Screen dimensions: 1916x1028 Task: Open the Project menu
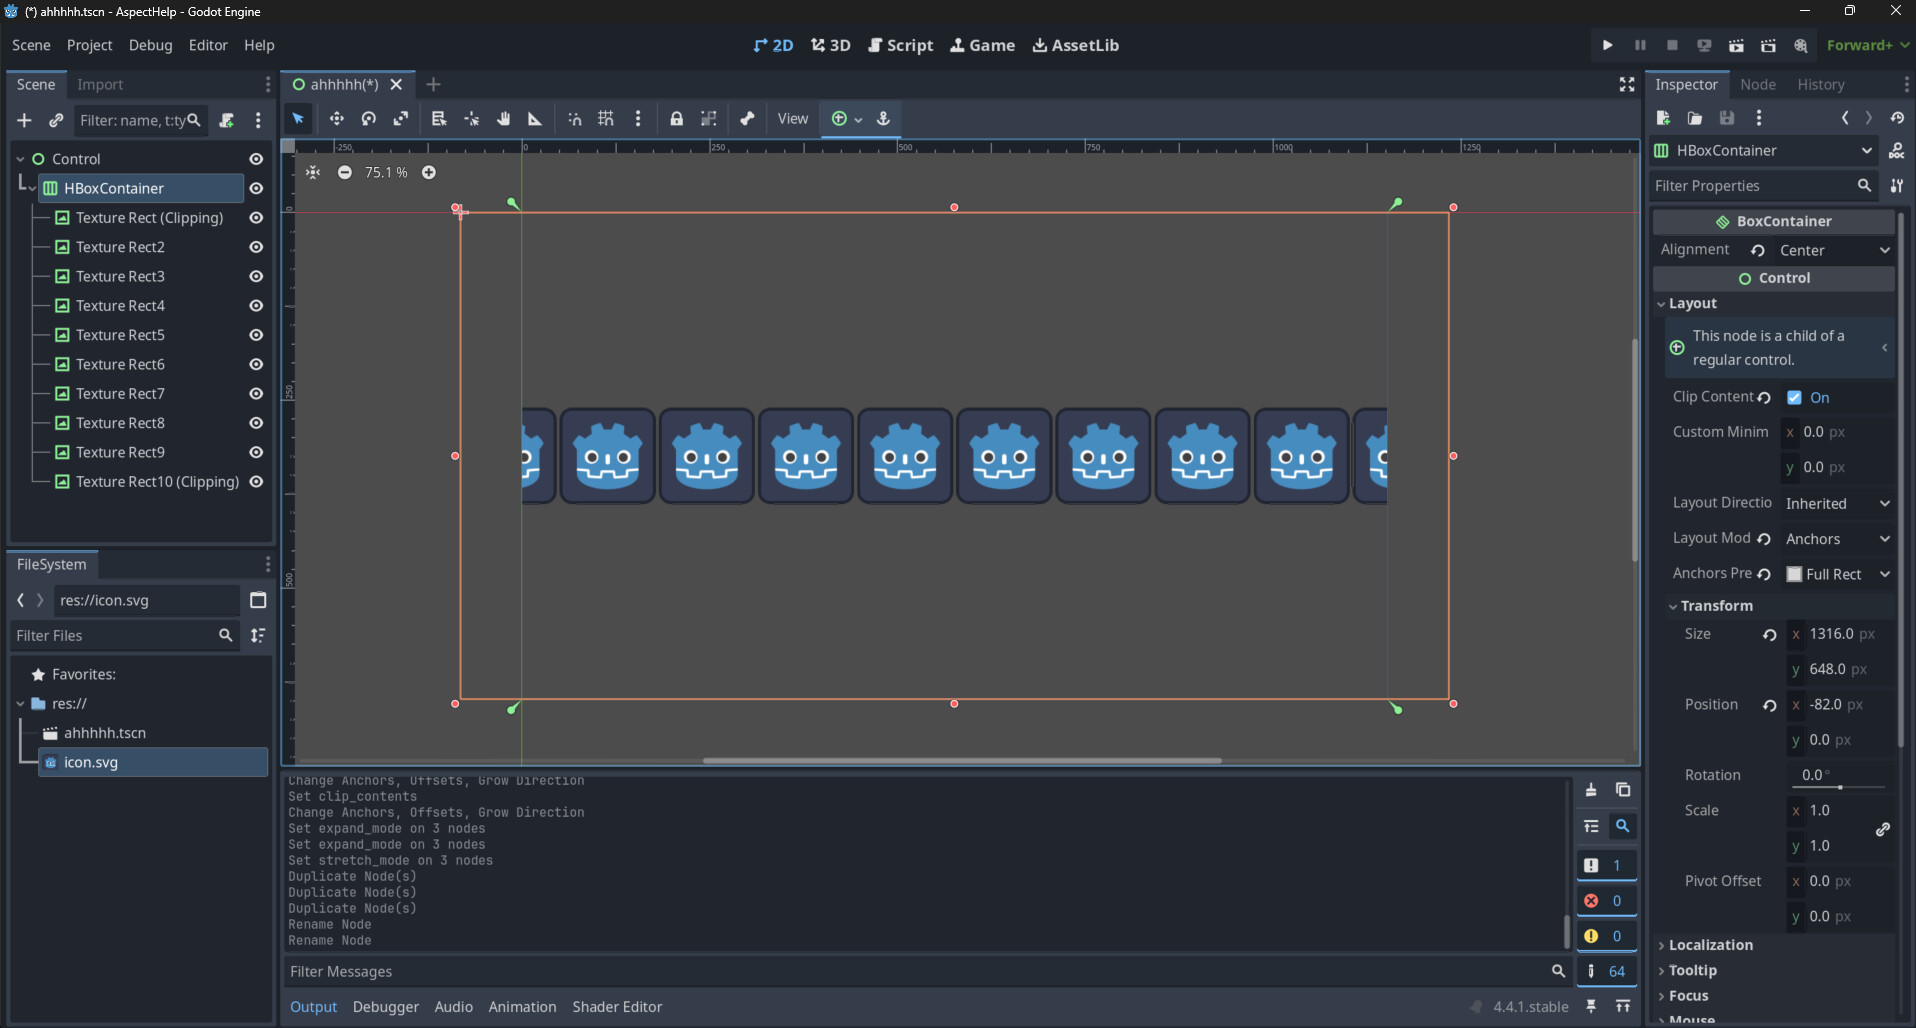point(89,45)
